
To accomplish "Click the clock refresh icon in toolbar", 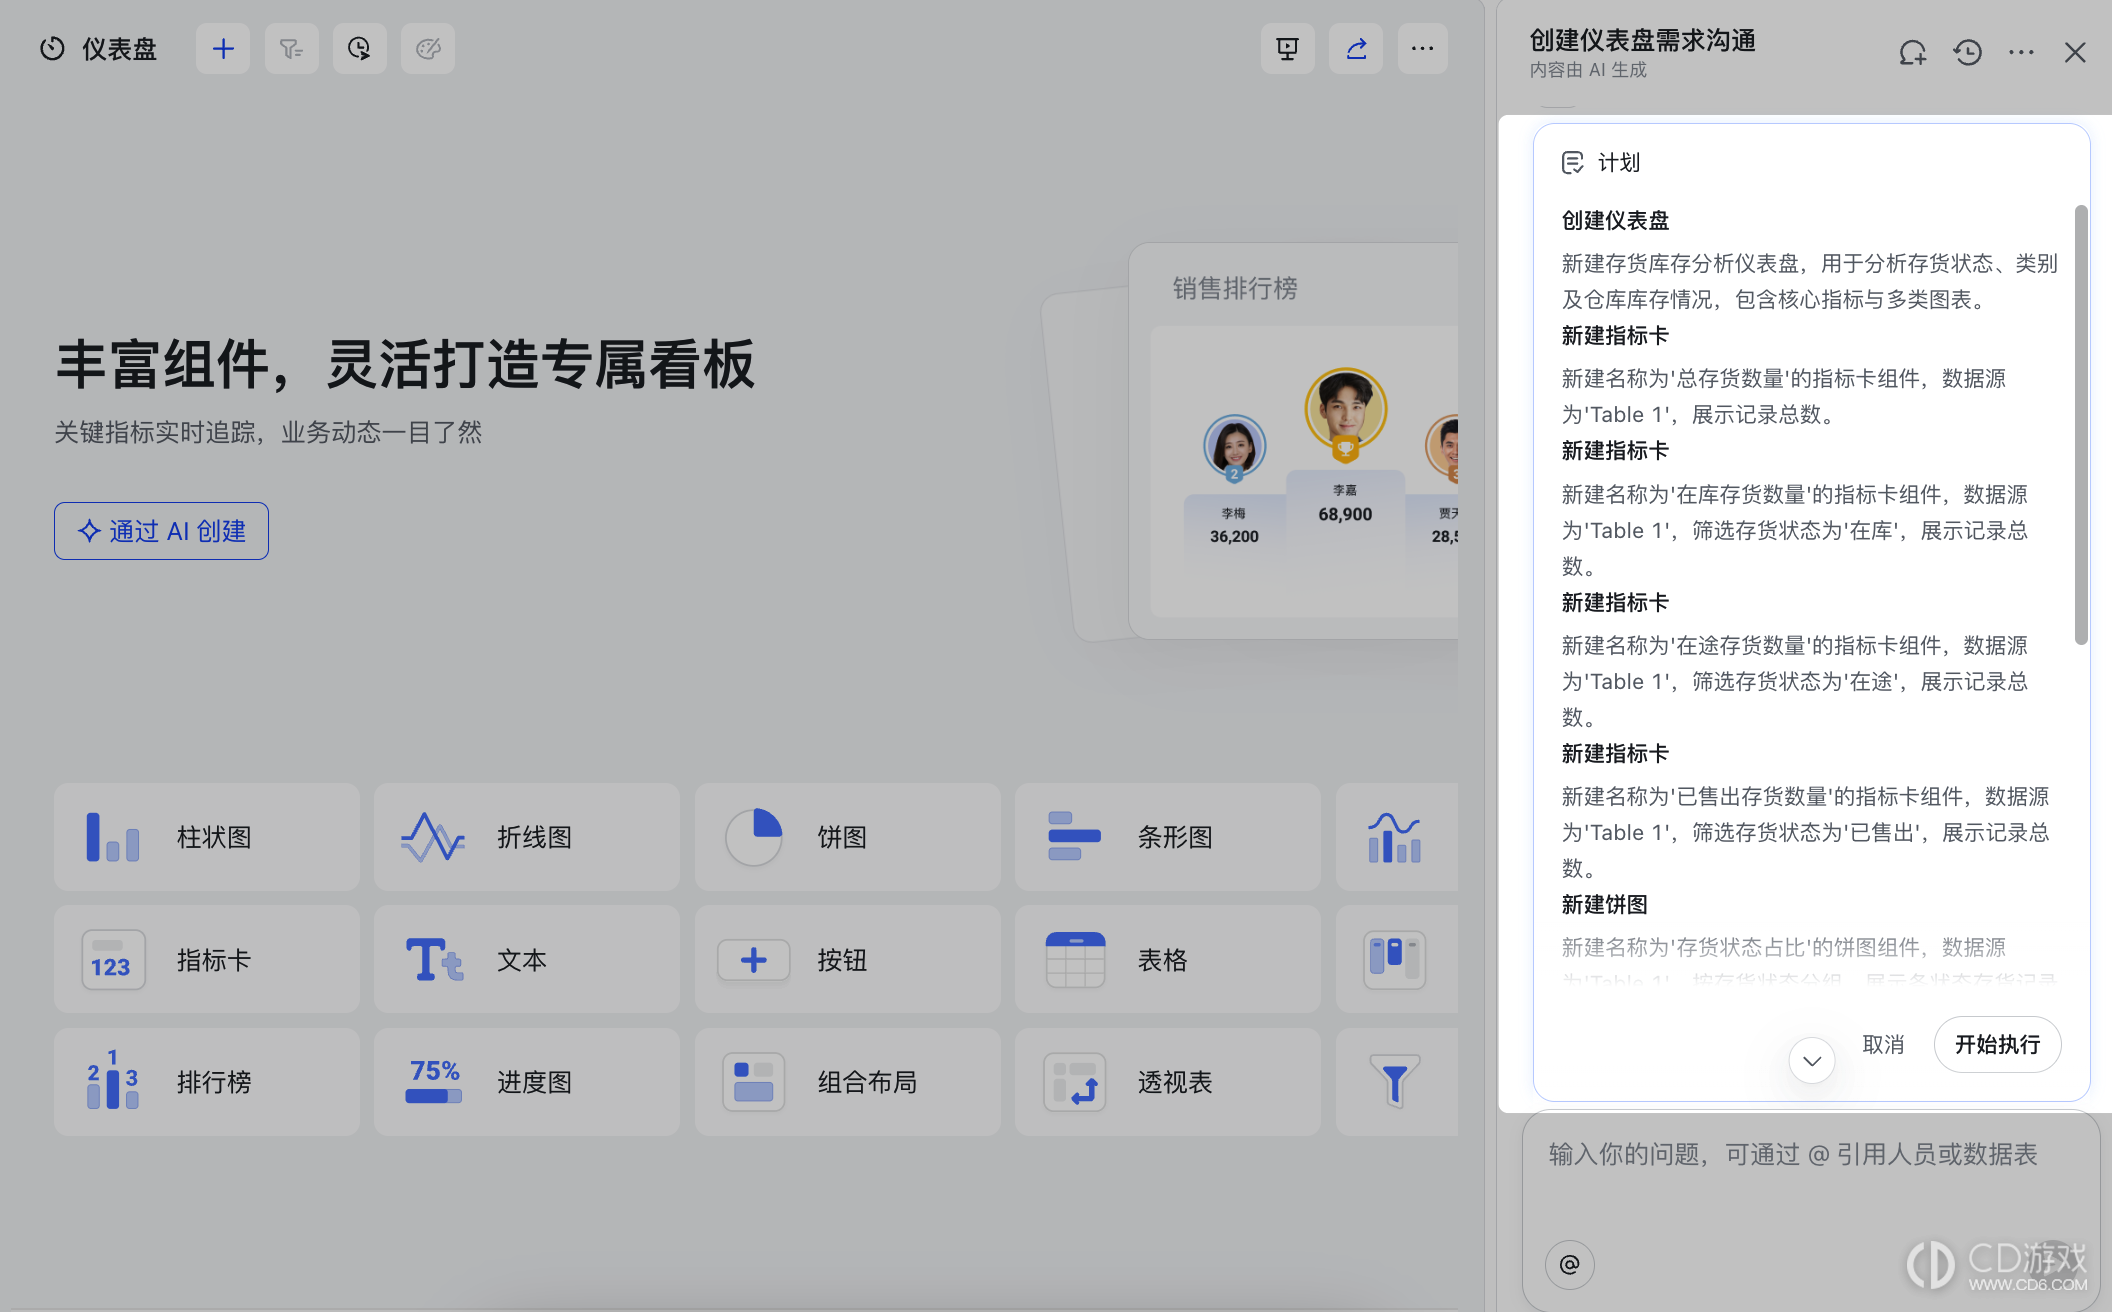I will point(359,49).
